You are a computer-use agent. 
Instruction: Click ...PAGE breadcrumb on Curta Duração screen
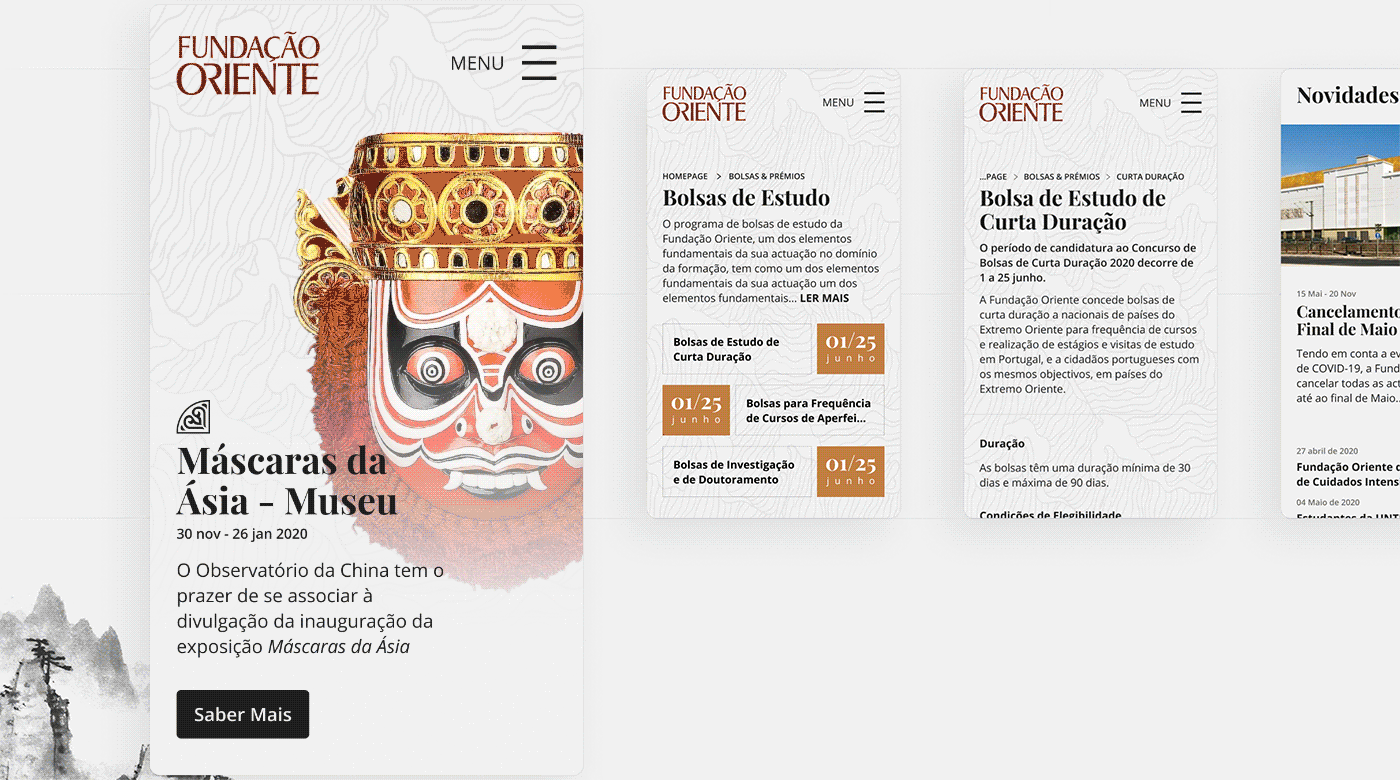(x=993, y=176)
